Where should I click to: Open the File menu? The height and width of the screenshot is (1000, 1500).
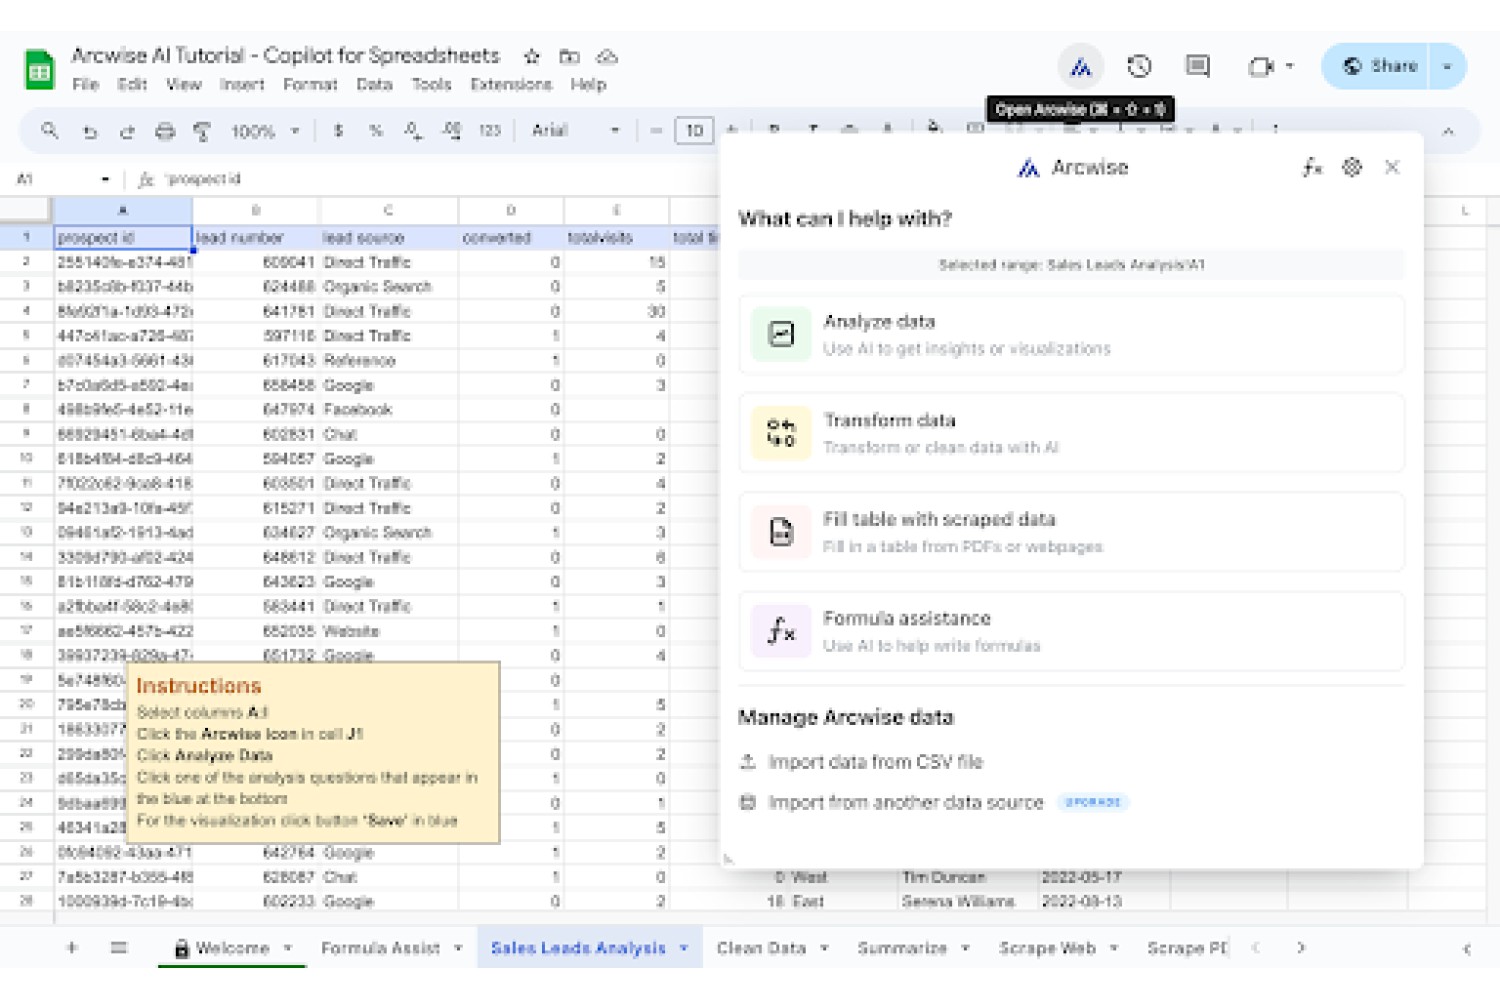[x=85, y=85]
